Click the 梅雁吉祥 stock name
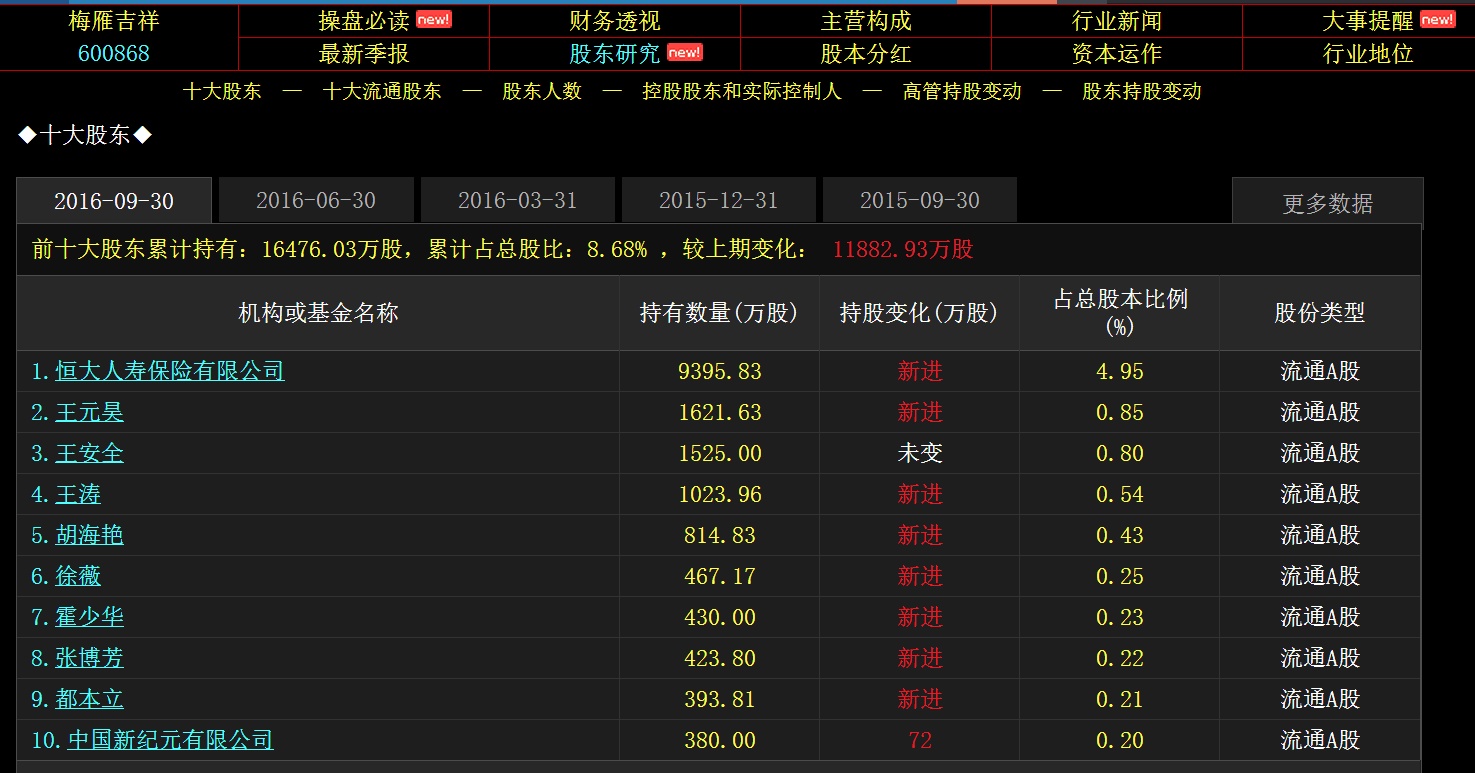This screenshot has width=1475, height=773. (114, 21)
